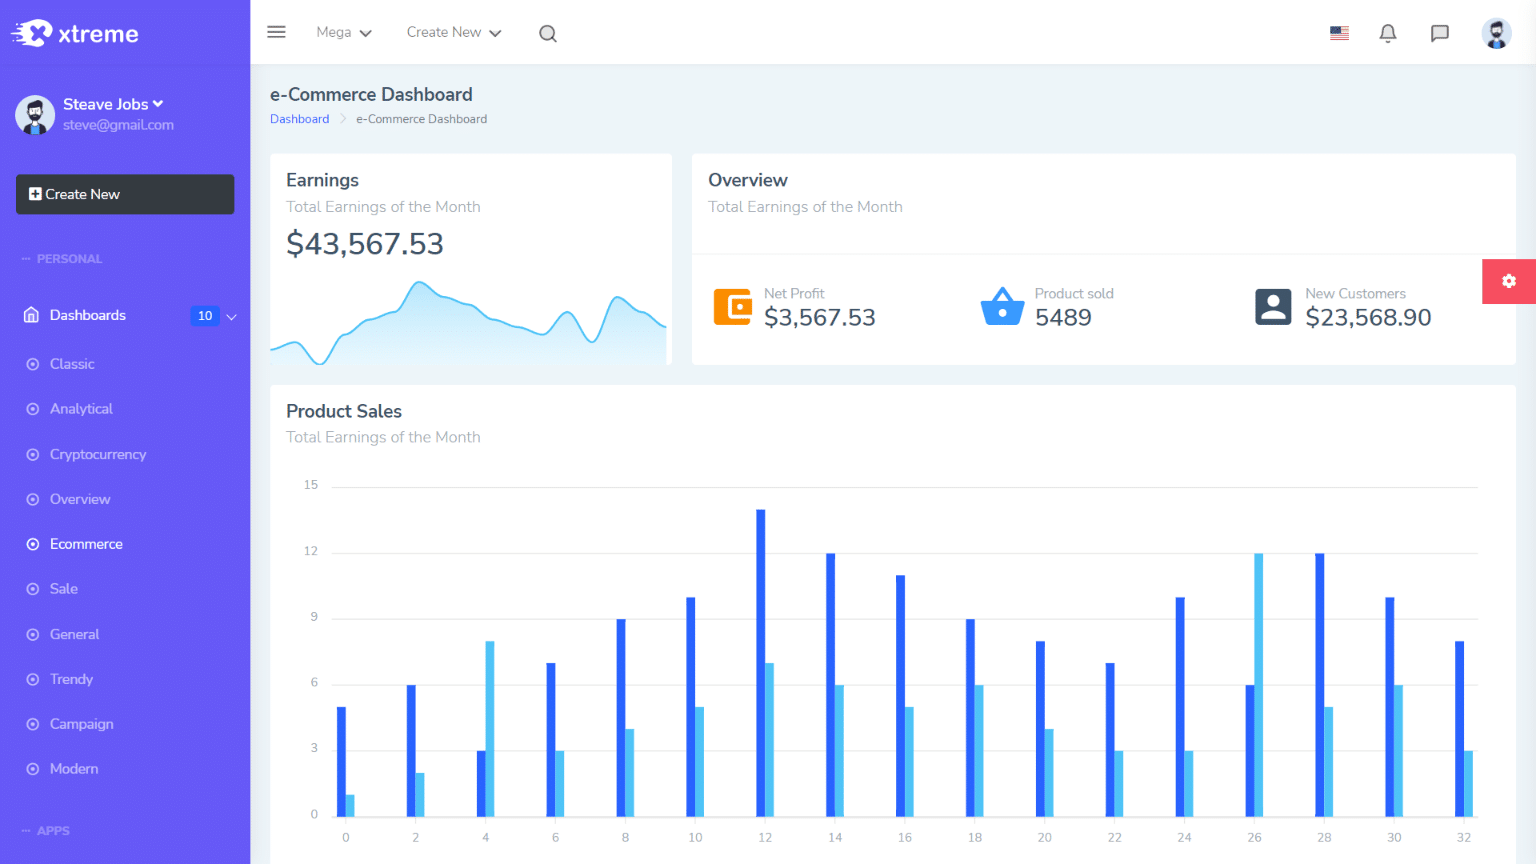Click the Dashboards home icon in sidebar
The image size is (1536, 864).
click(x=31, y=315)
